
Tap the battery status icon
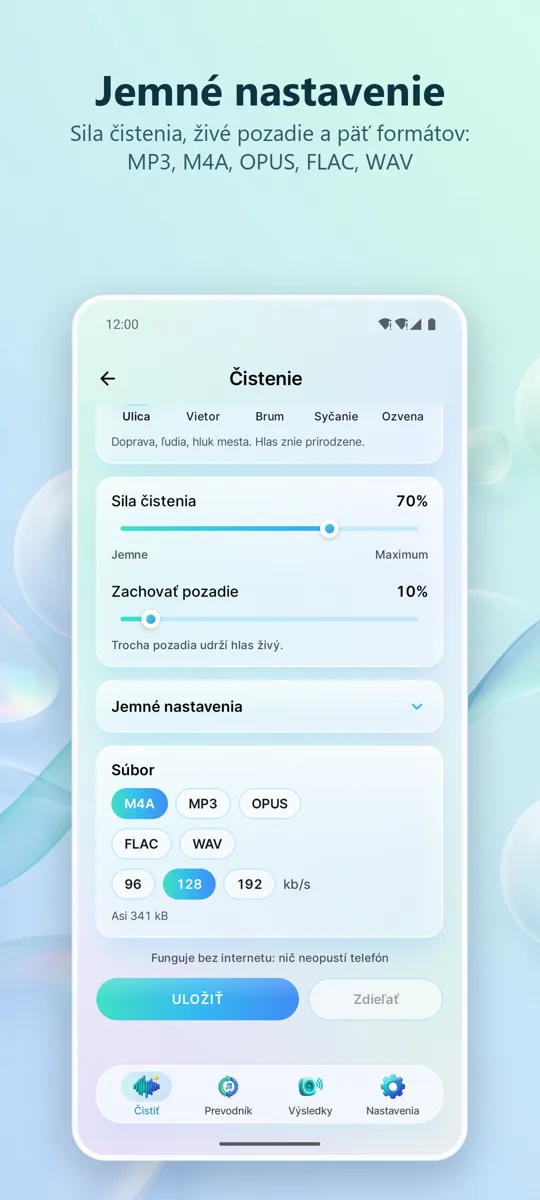point(432,324)
